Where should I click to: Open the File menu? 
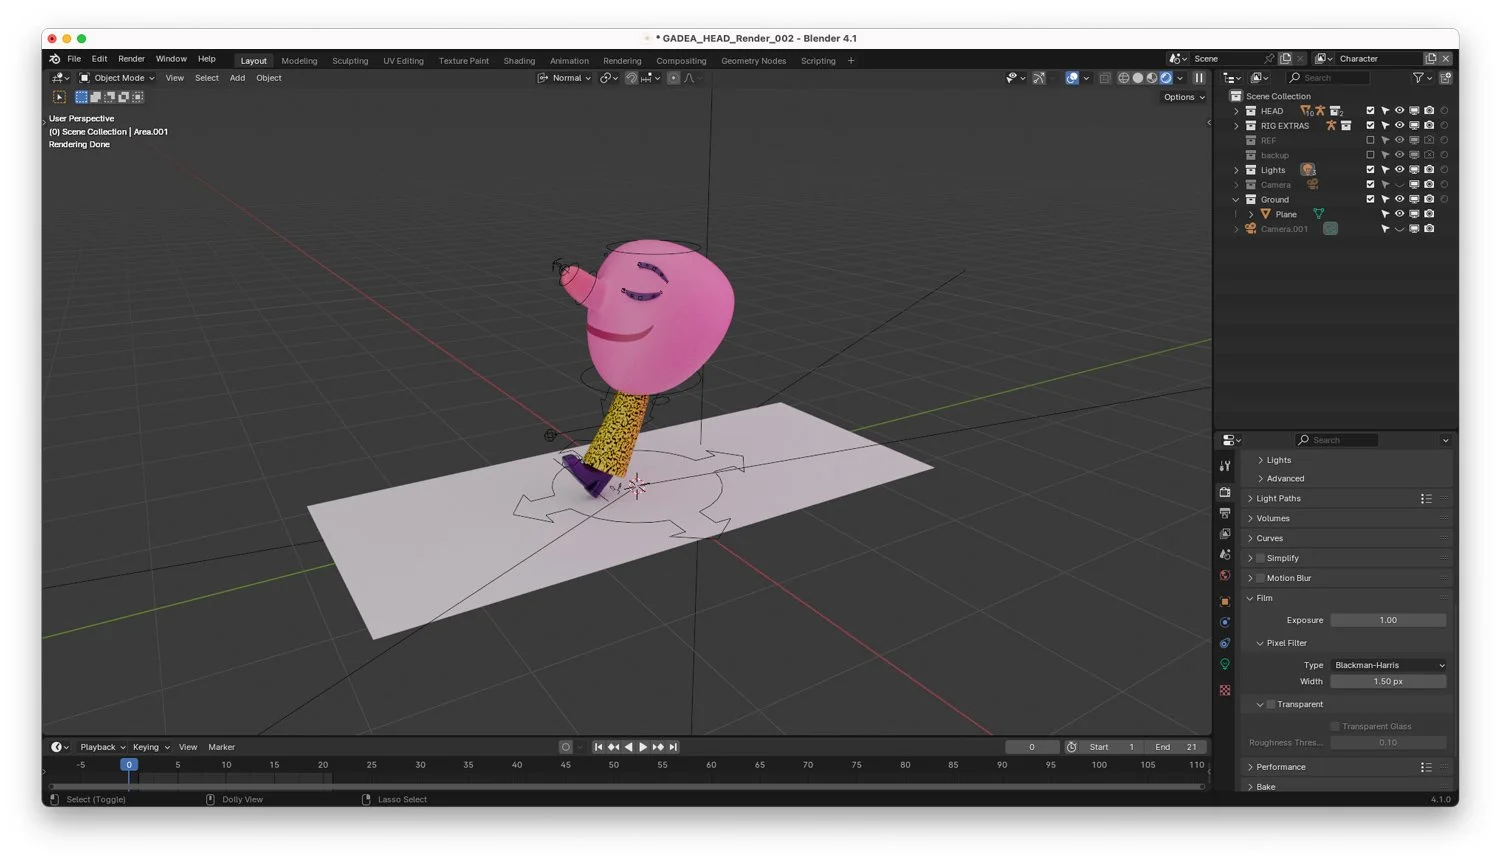point(74,59)
